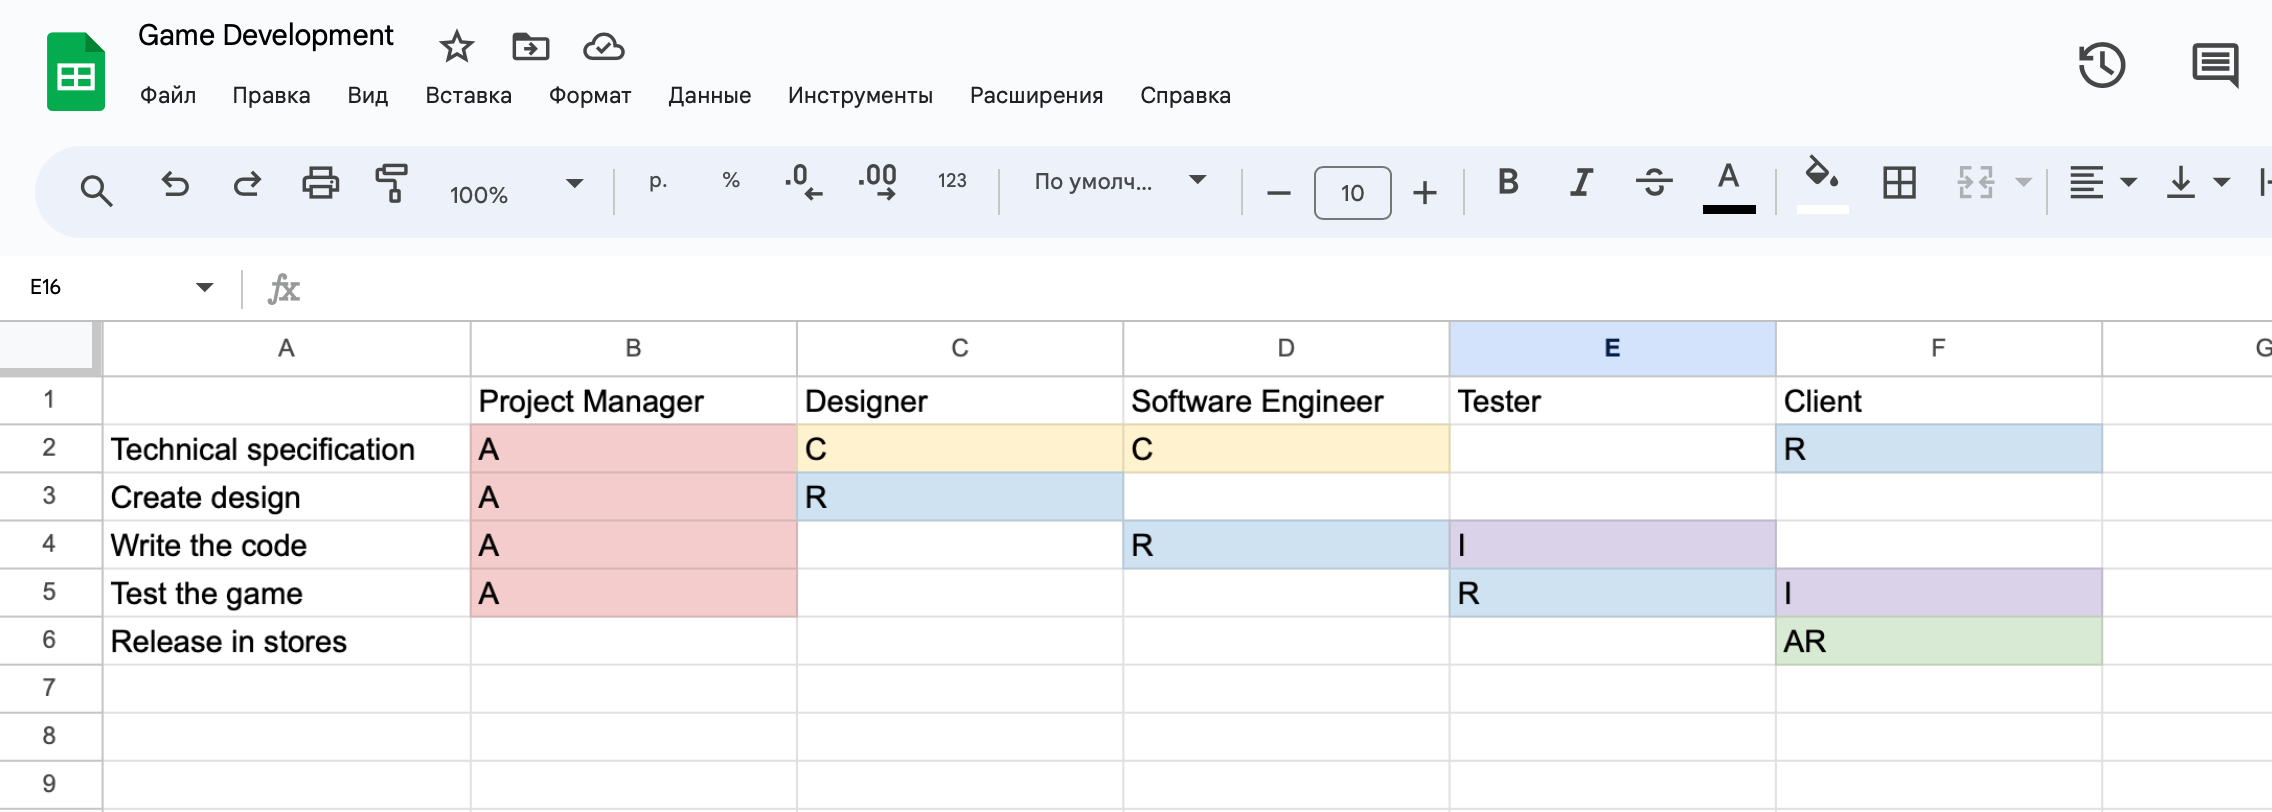Open more number formats 123
The image size is (2272, 812).
click(x=952, y=181)
